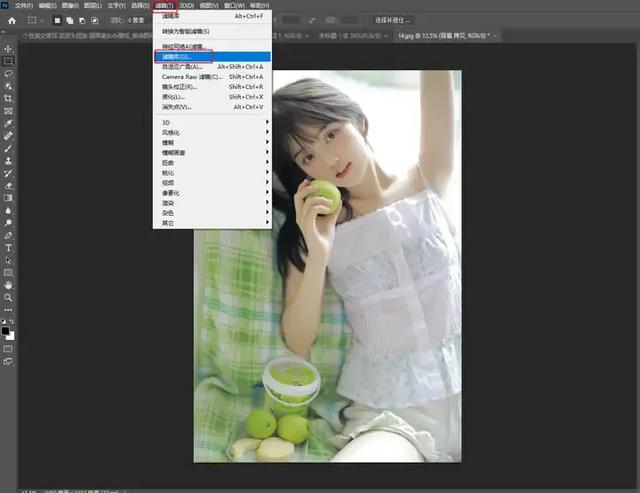The width and height of the screenshot is (640, 493).
Task: Open the marquee tool preset picker
Action: coord(35,20)
